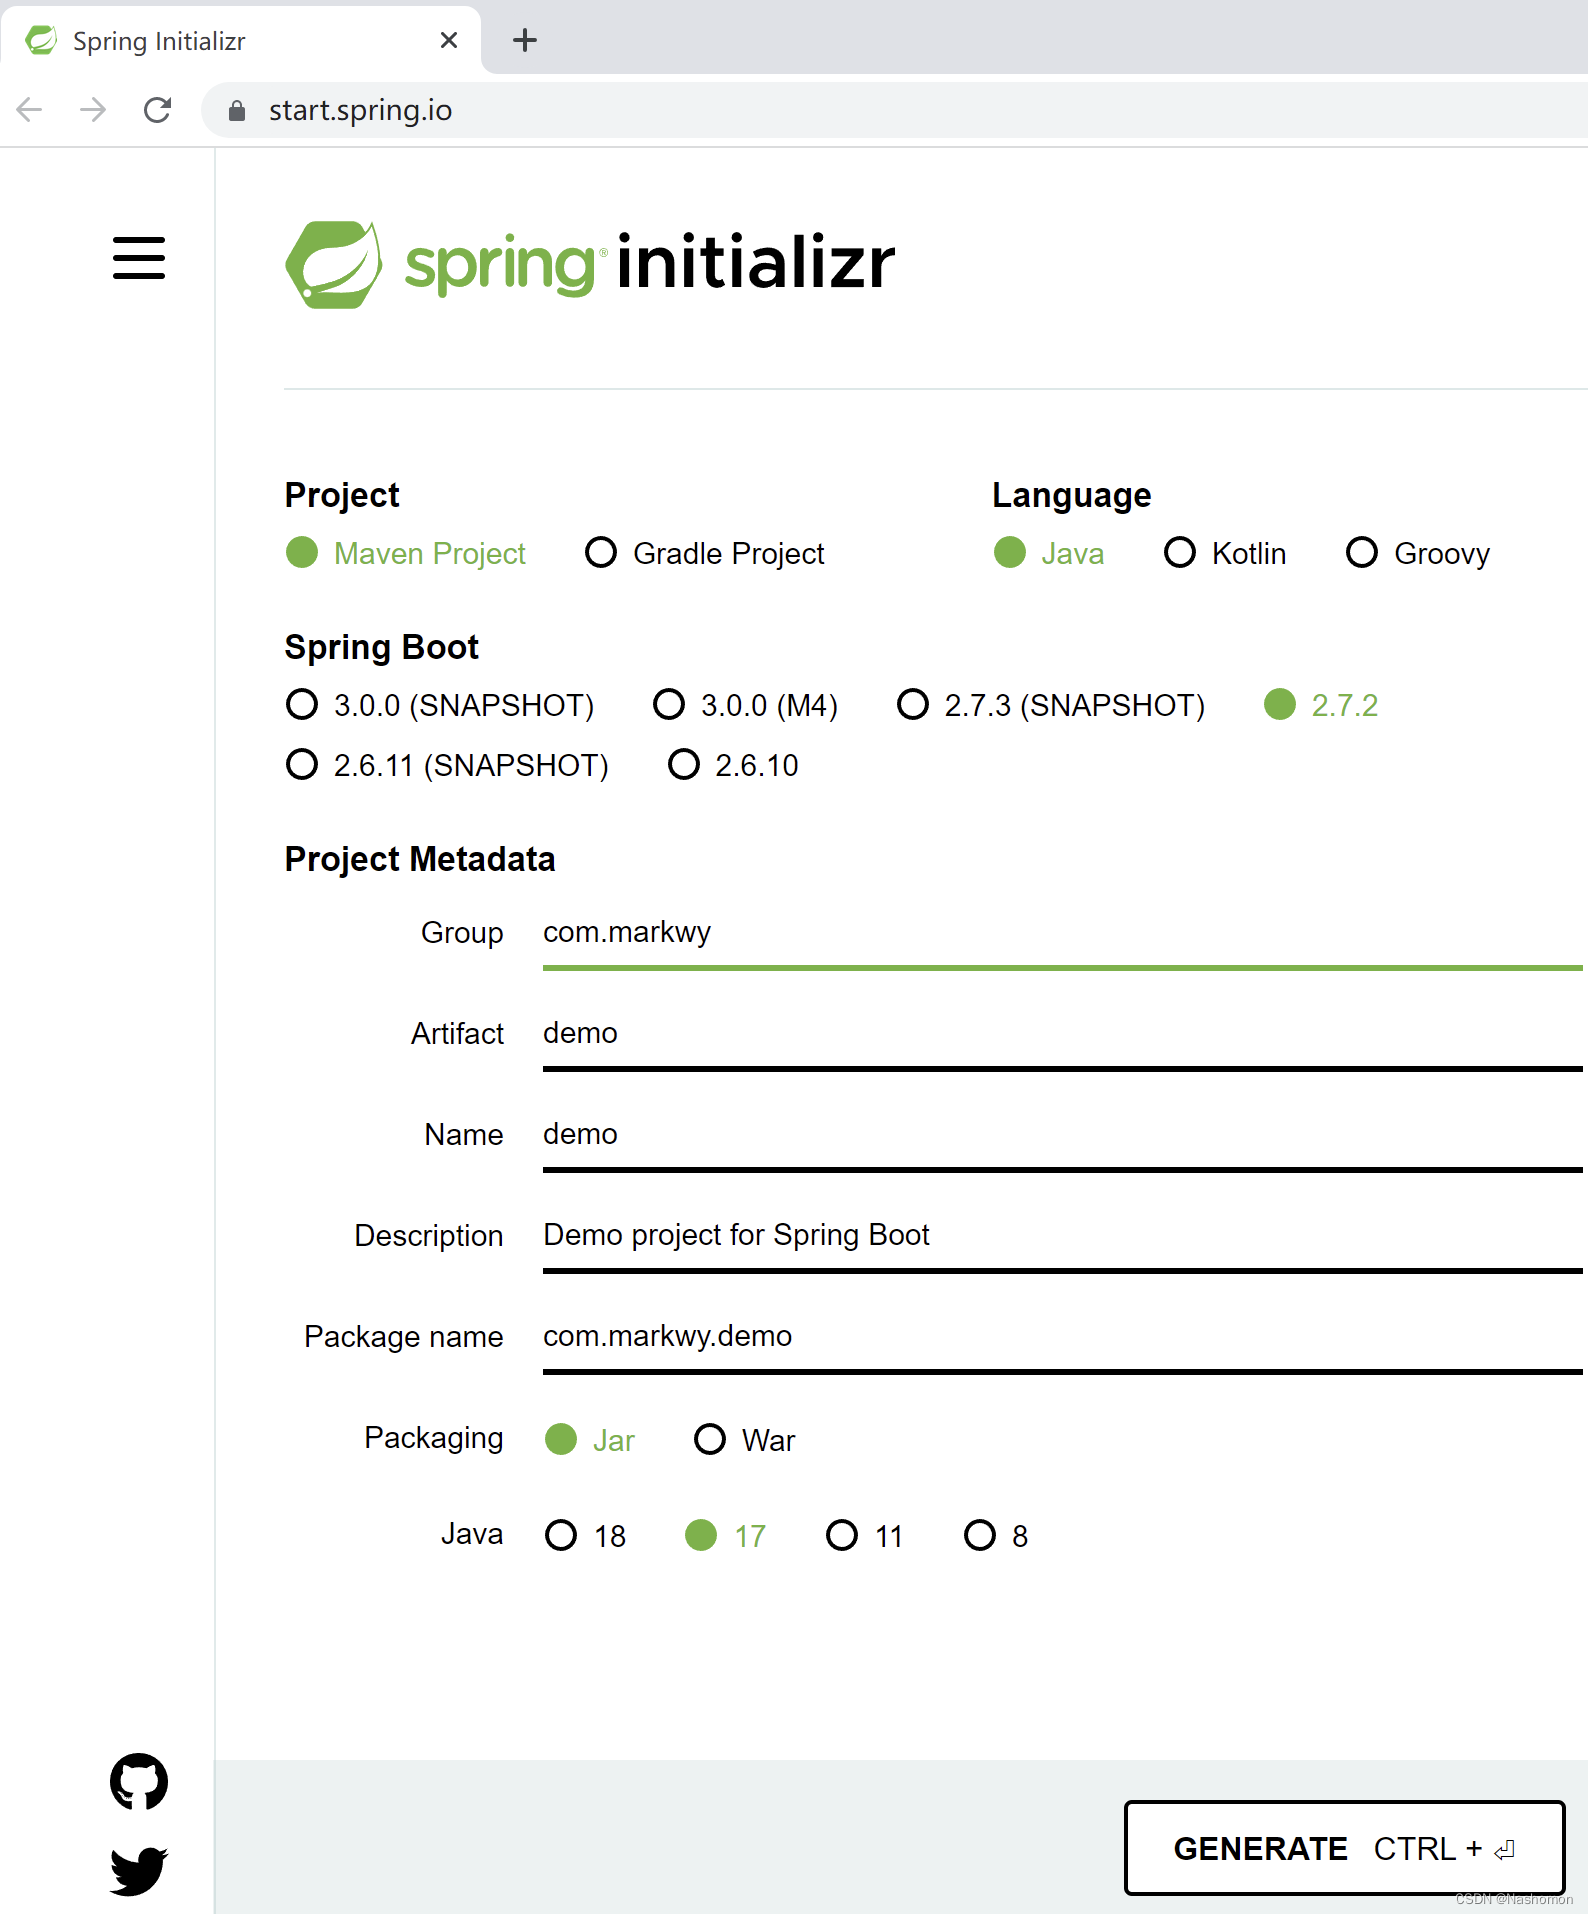Screen dimensions: 1588x1914
Task: Choose Java as the language
Action: 1049,553
